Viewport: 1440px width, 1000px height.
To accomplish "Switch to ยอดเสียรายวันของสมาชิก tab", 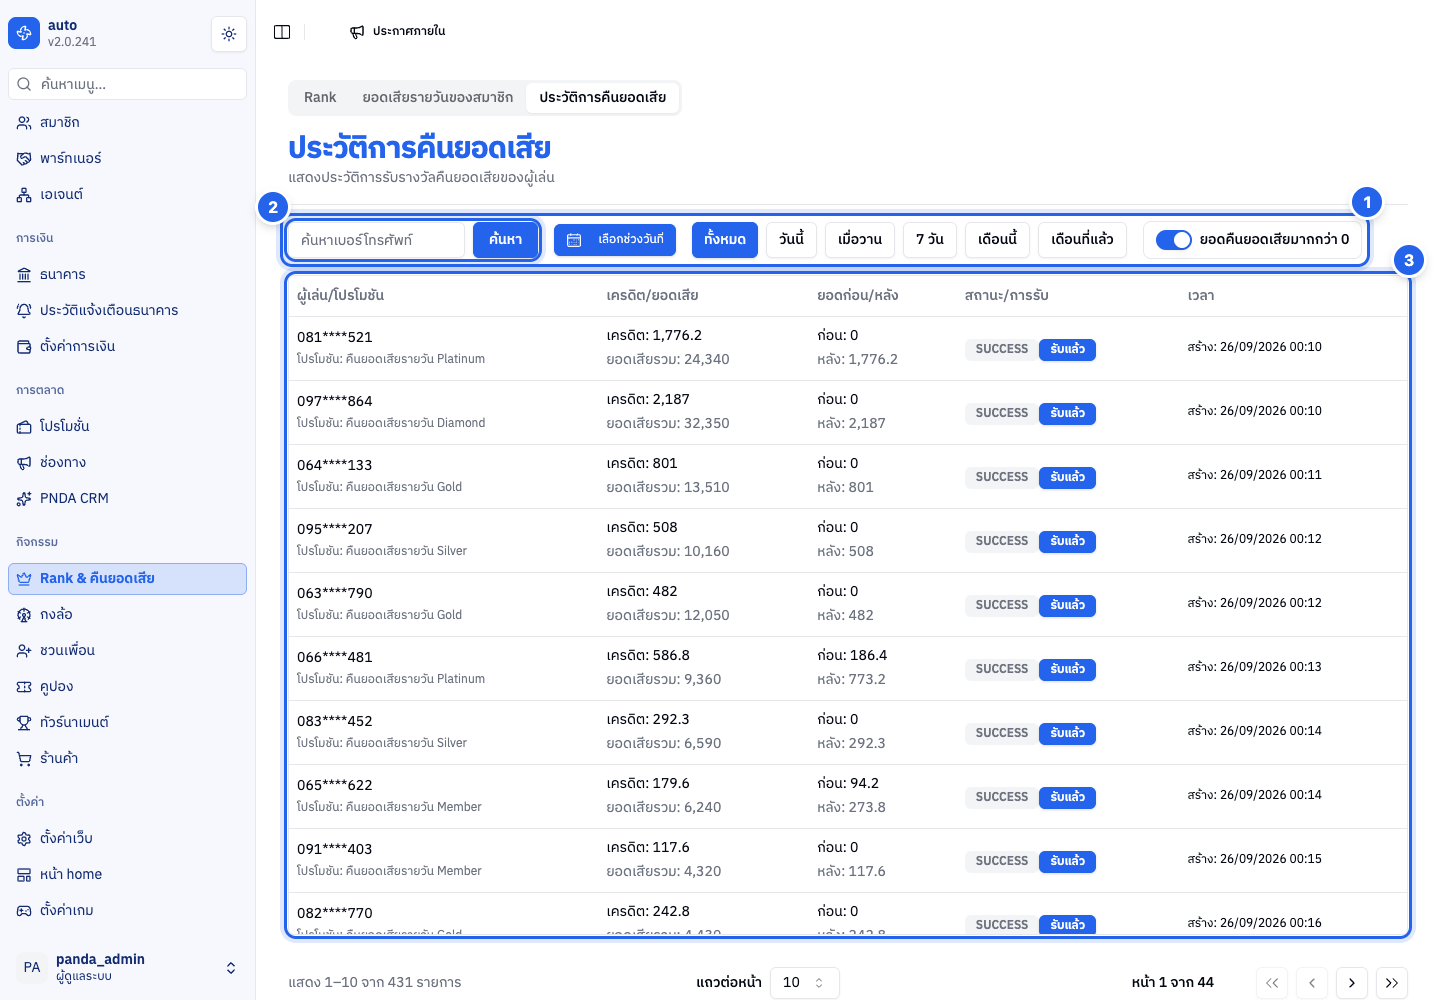I will 438,98.
